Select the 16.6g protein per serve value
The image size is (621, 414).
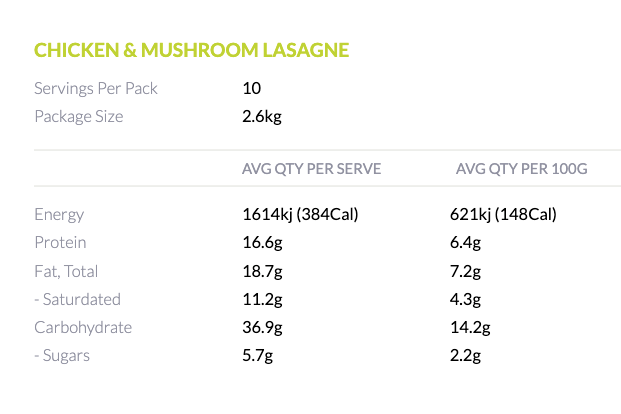[x=262, y=242]
